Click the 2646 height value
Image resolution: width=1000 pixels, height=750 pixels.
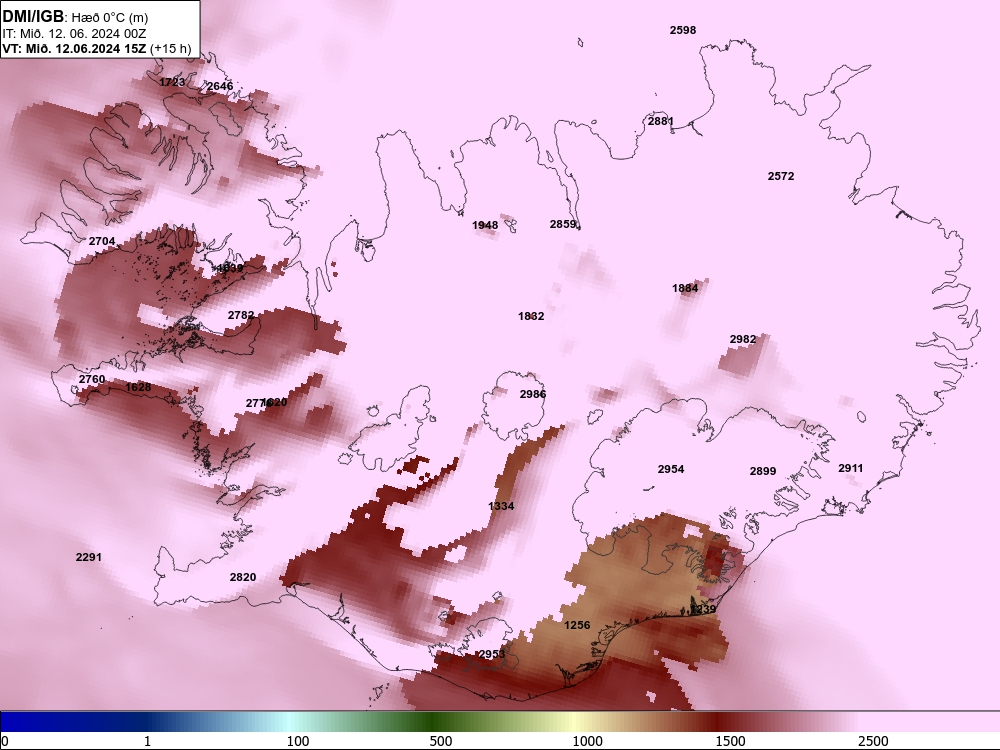pyautogui.click(x=220, y=86)
